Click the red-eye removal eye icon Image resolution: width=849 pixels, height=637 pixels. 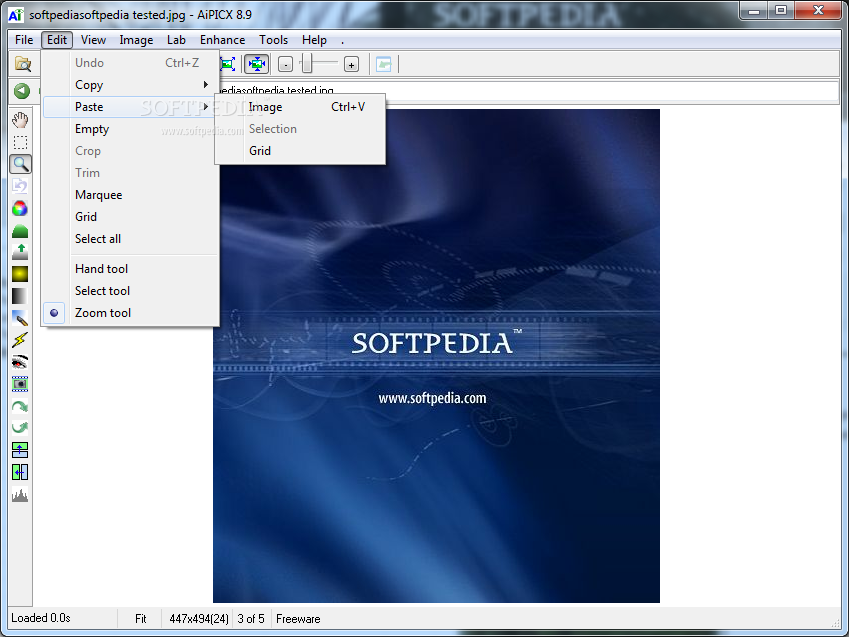click(20, 362)
